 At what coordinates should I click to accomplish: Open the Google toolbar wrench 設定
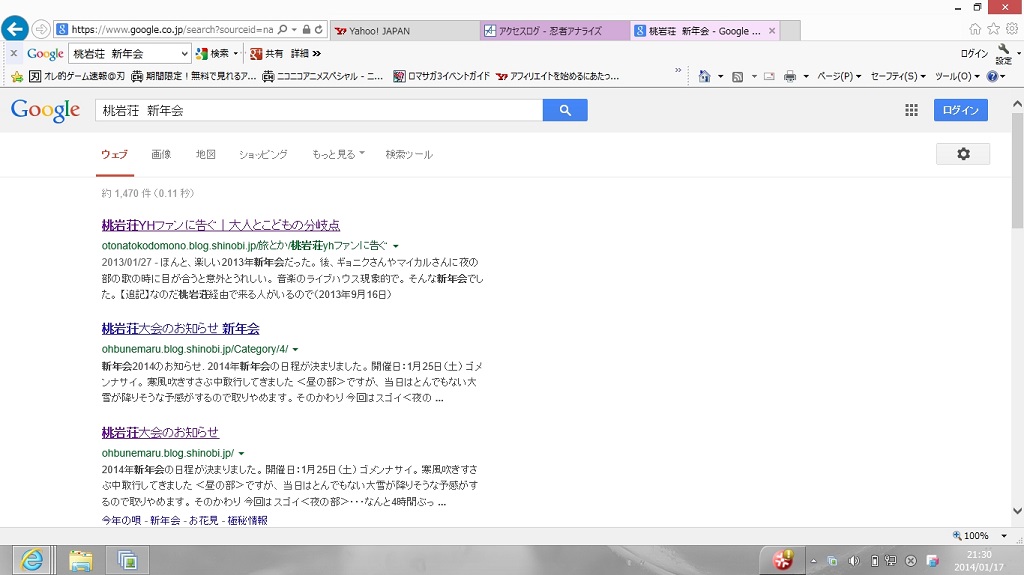(x=1004, y=54)
